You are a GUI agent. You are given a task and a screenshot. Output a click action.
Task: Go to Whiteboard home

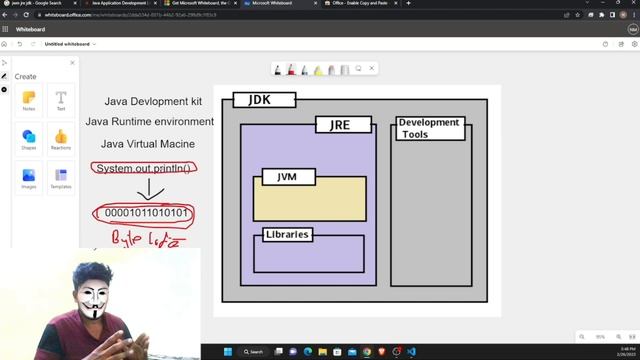click(4, 44)
